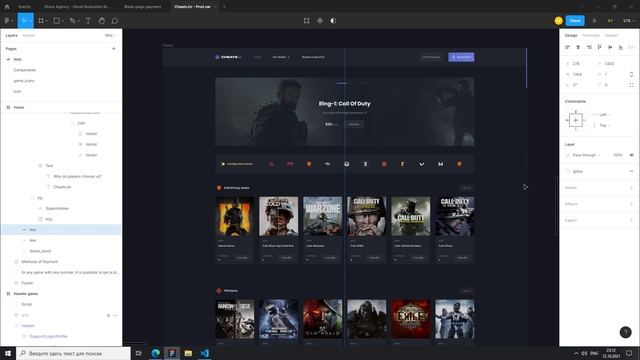This screenshot has height=360, width=640.
Task: Select the Hand tool
Action: point(102,21)
